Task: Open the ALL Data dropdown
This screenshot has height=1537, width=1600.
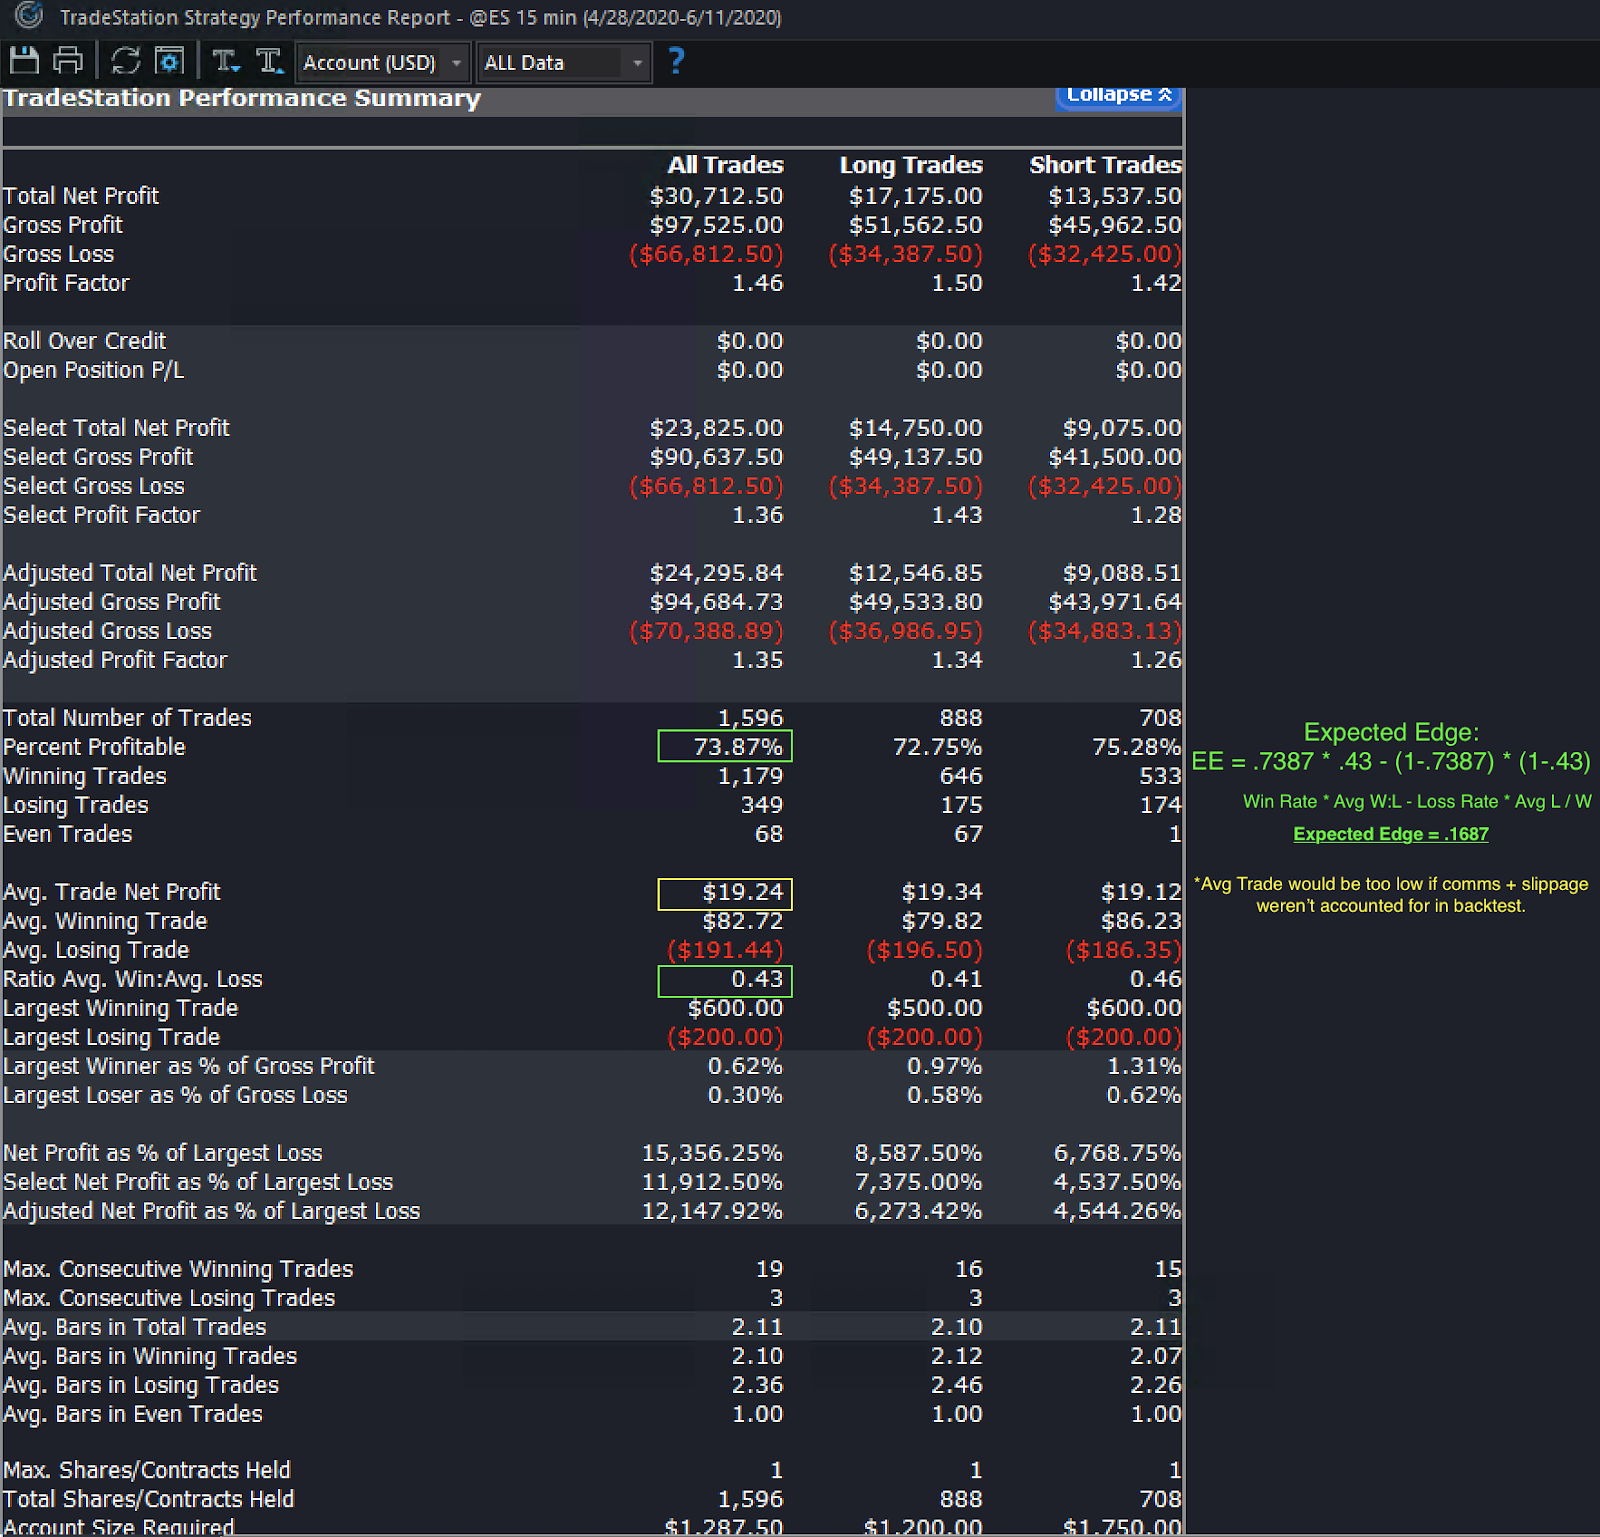Action: pyautogui.click(x=564, y=62)
